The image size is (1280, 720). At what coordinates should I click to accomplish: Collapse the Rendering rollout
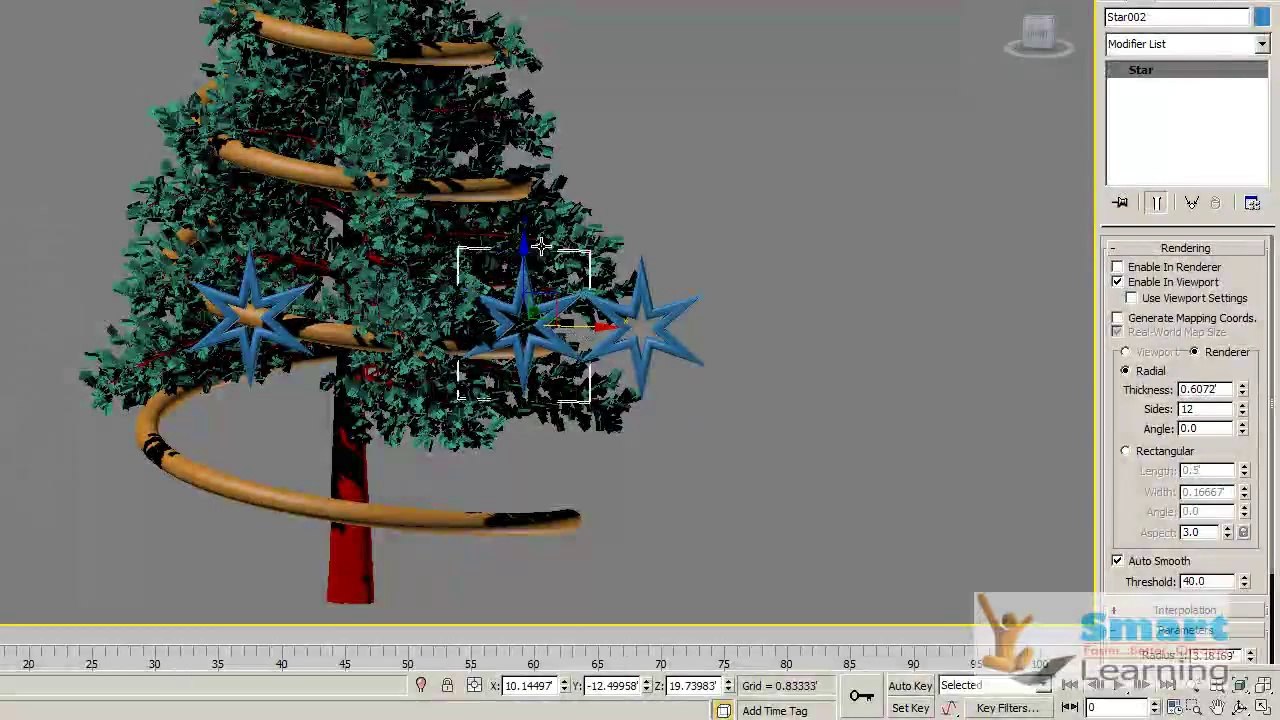[1185, 248]
